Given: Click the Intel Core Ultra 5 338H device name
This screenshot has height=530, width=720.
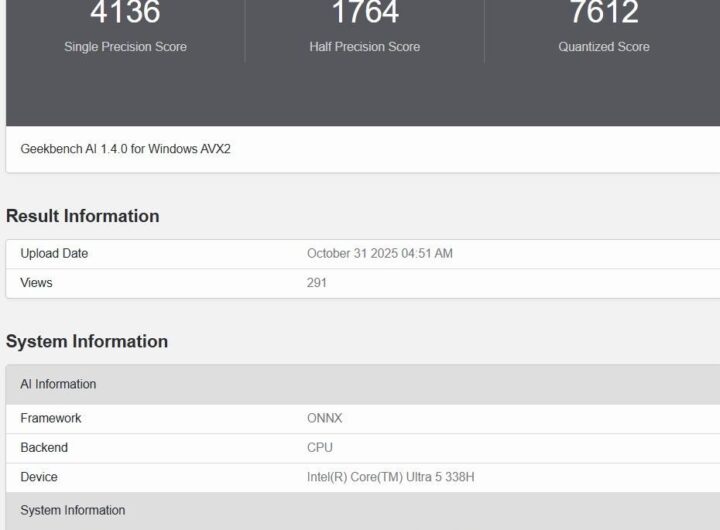Looking at the screenshot, I should coord(390,478).
